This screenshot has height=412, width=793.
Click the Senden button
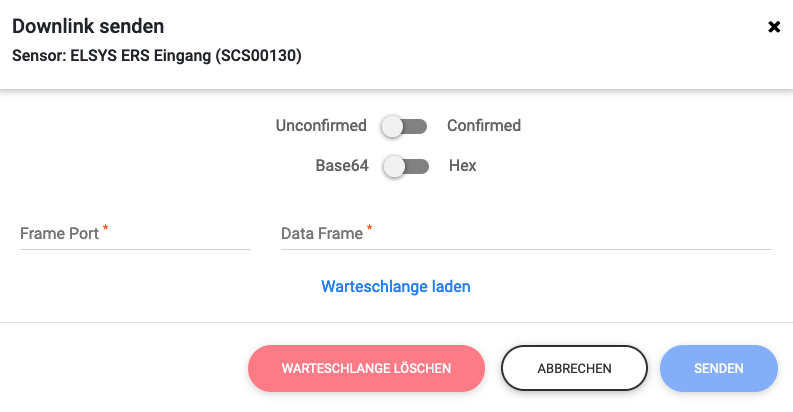718,368
